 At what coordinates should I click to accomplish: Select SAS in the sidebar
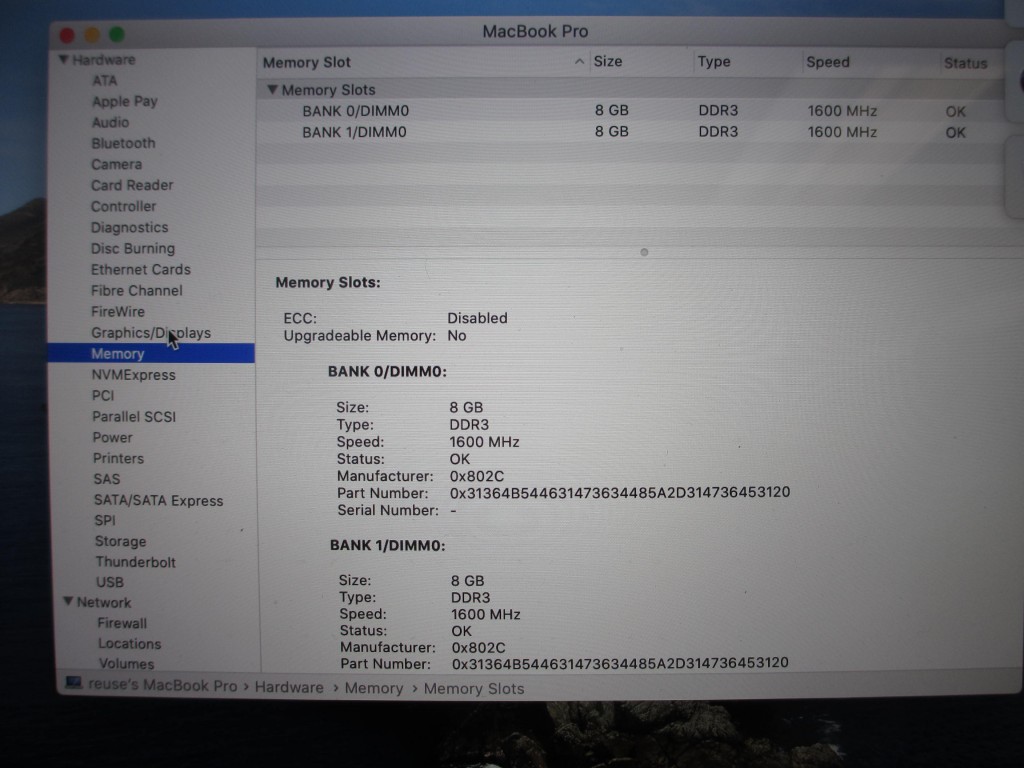(x=106, y=479)
